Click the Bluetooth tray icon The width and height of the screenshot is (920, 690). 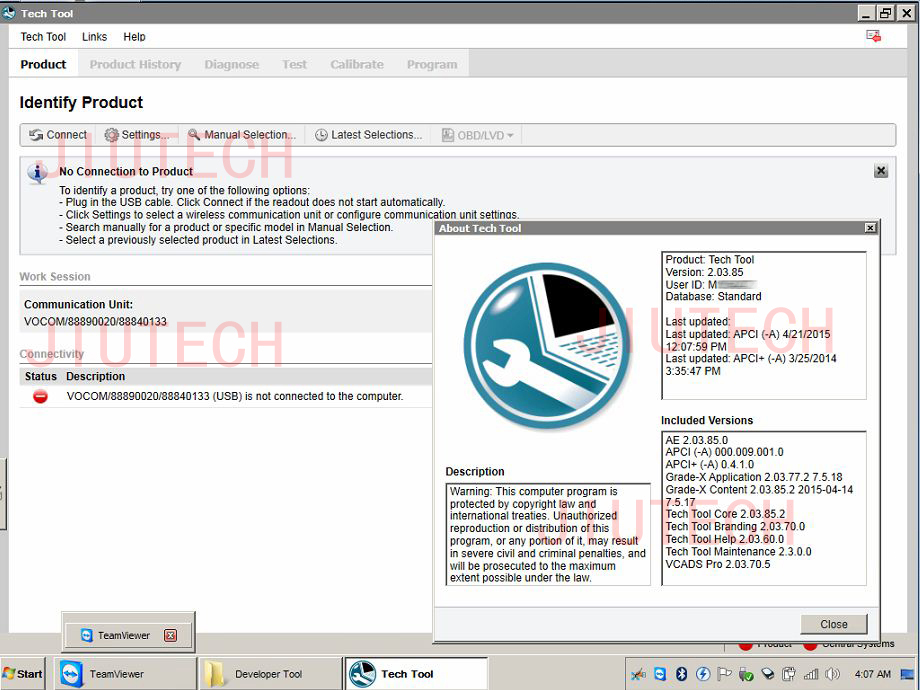pyautogui.click(x=681, y=674)
